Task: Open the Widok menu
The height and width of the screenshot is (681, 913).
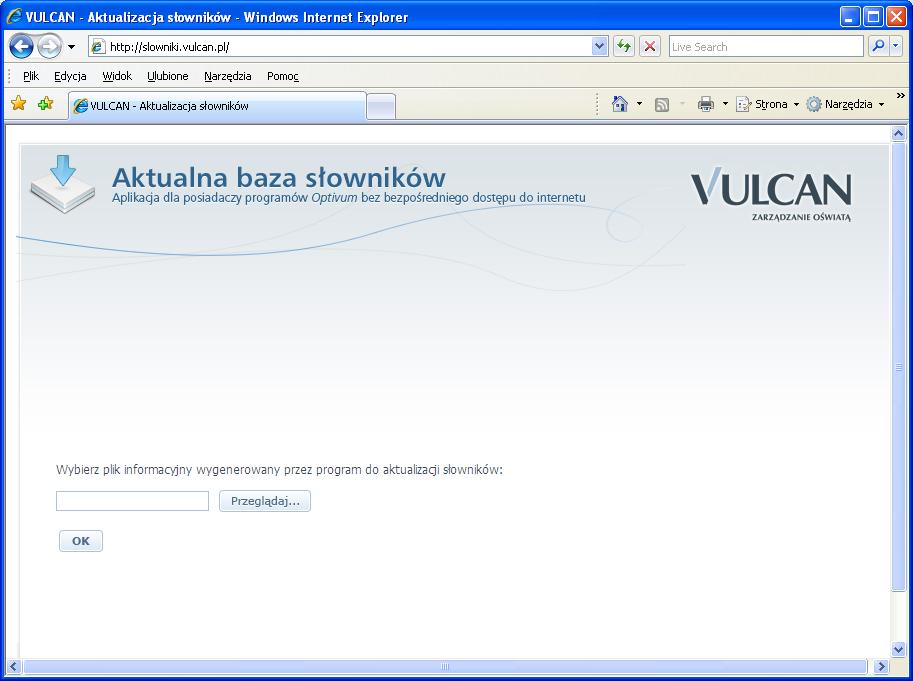Action: tap(117, 76)
